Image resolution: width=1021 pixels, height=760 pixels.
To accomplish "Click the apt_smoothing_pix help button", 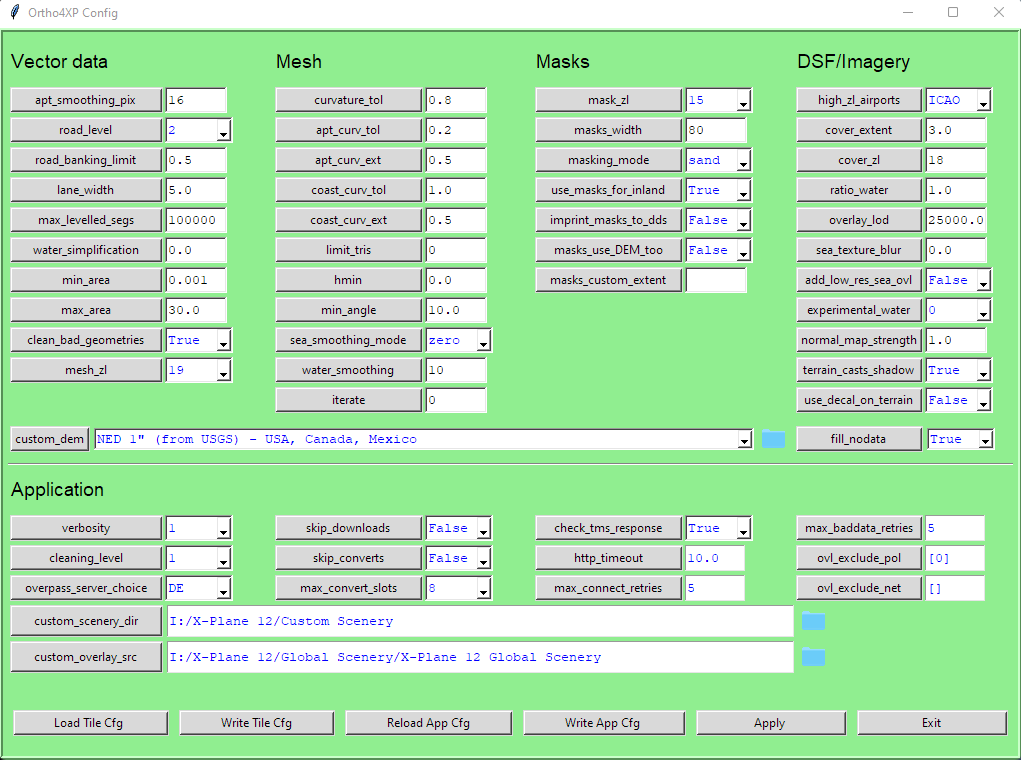I will pyautogui.click(x=86, y=100).
